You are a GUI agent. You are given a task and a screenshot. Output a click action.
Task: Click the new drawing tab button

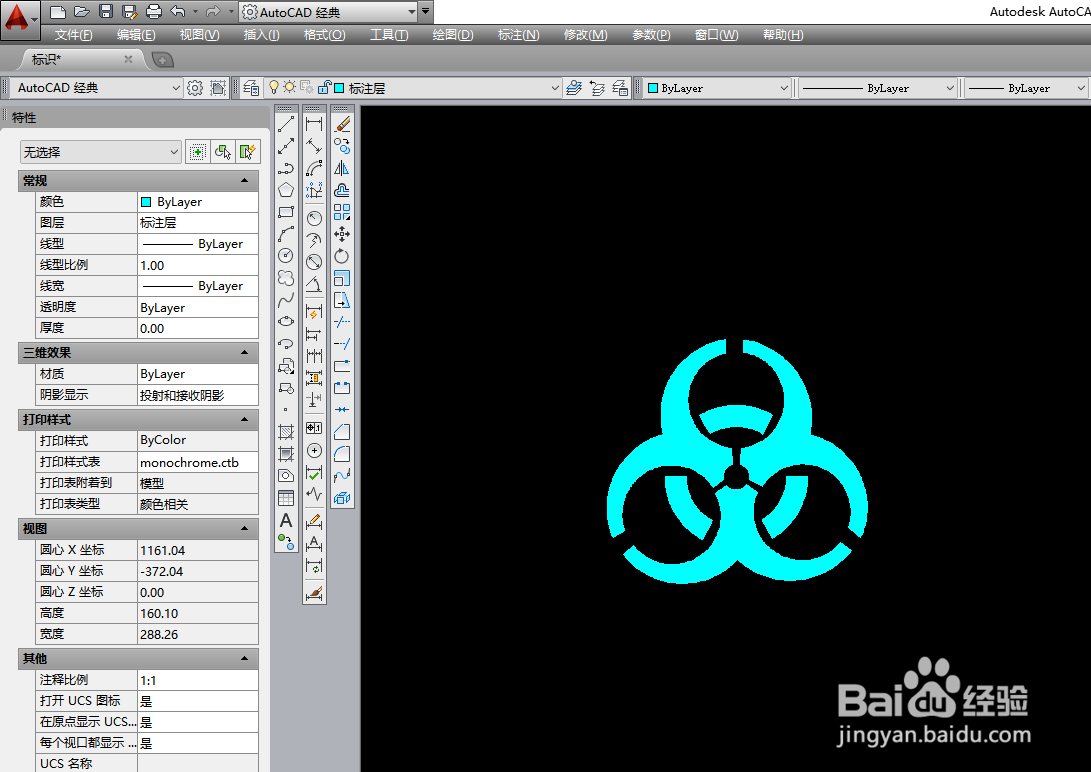(x=162, y=60)
